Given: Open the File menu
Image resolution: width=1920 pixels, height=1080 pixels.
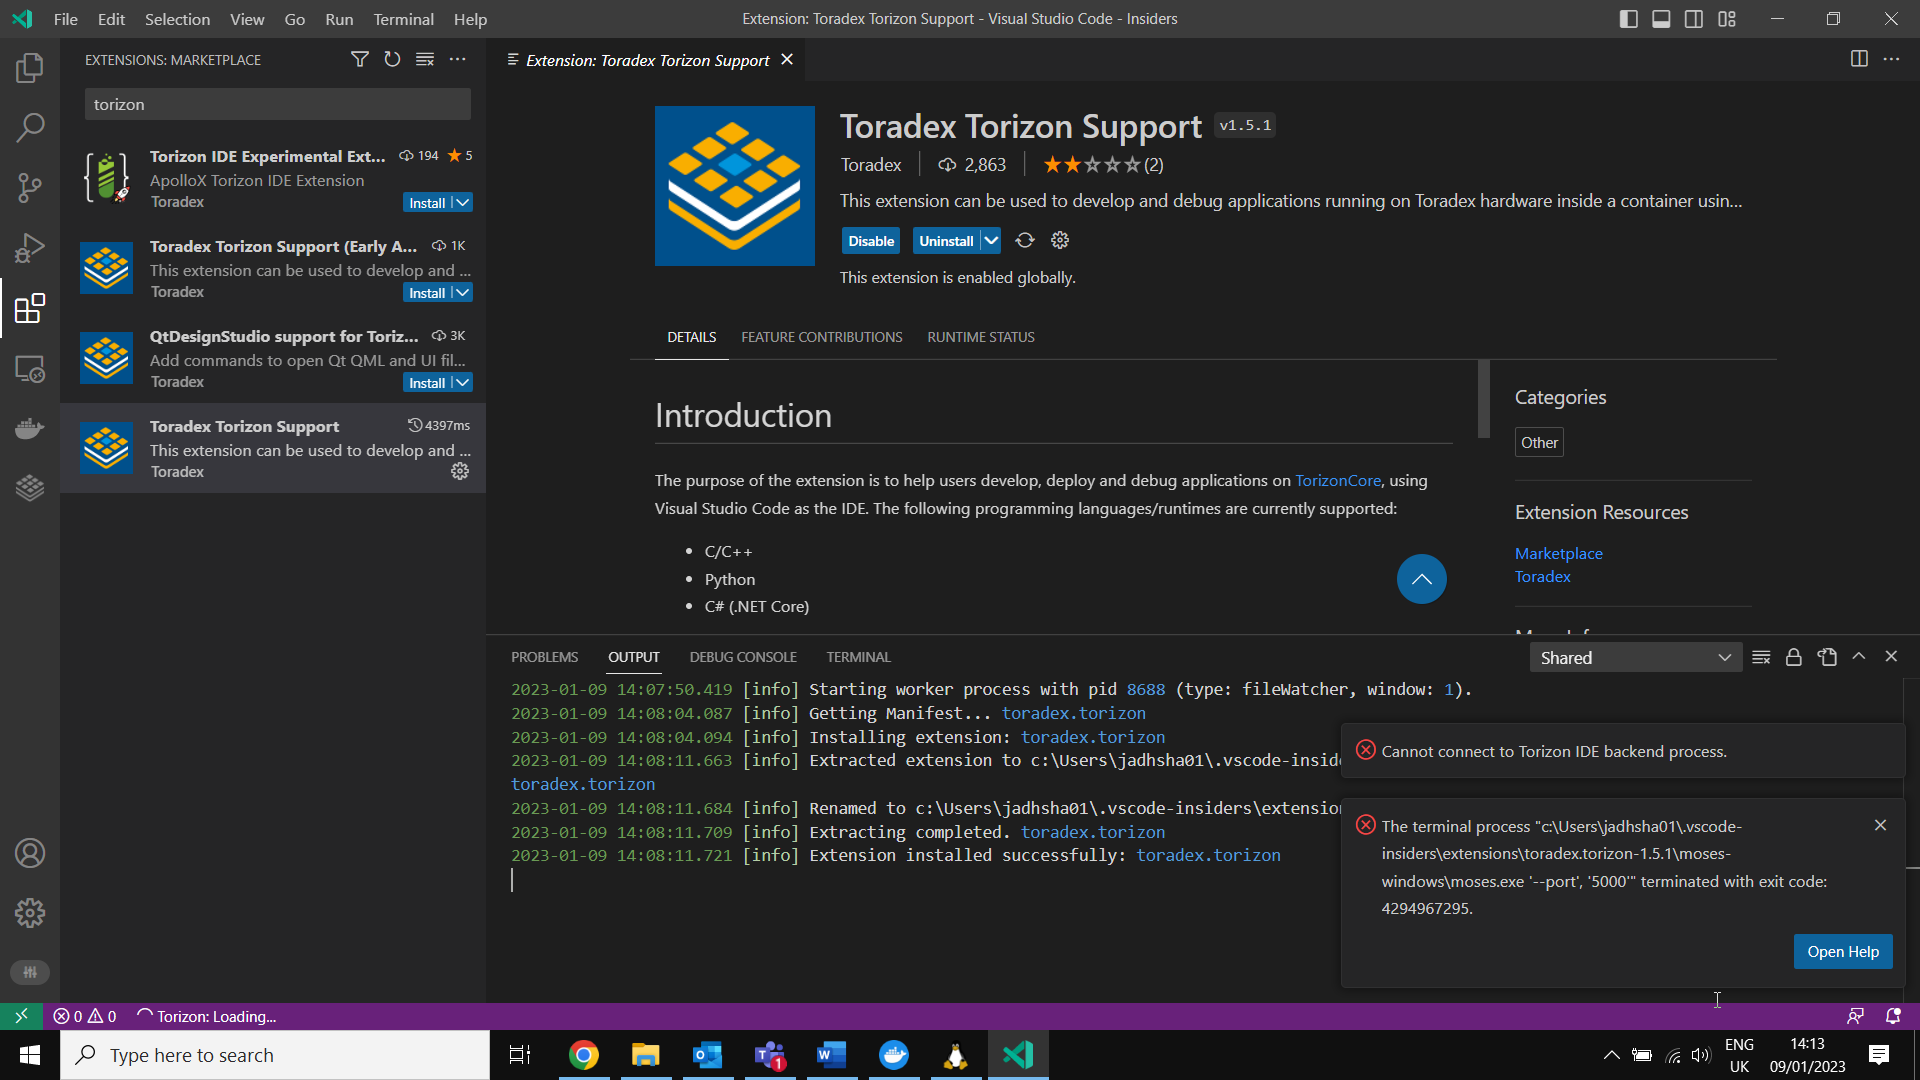Looking at the screenshot, I should [x=65, y=19].
